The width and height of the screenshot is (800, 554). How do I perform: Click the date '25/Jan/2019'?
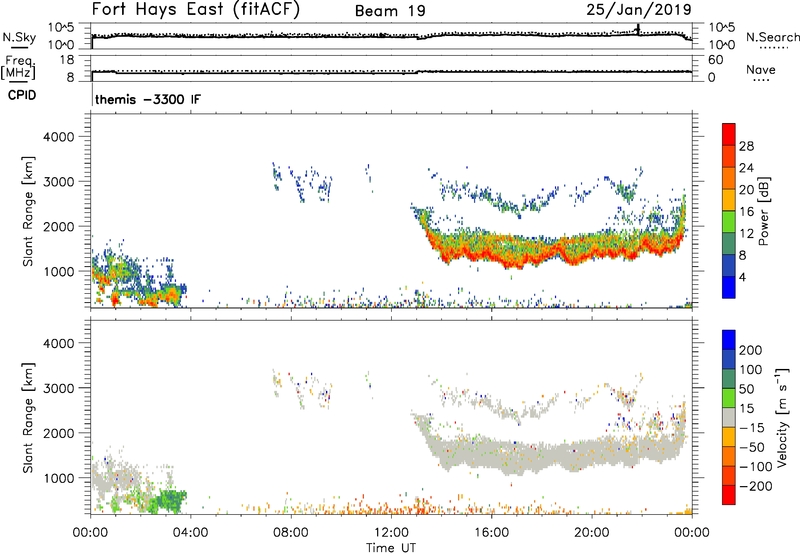tap(639, 9)
